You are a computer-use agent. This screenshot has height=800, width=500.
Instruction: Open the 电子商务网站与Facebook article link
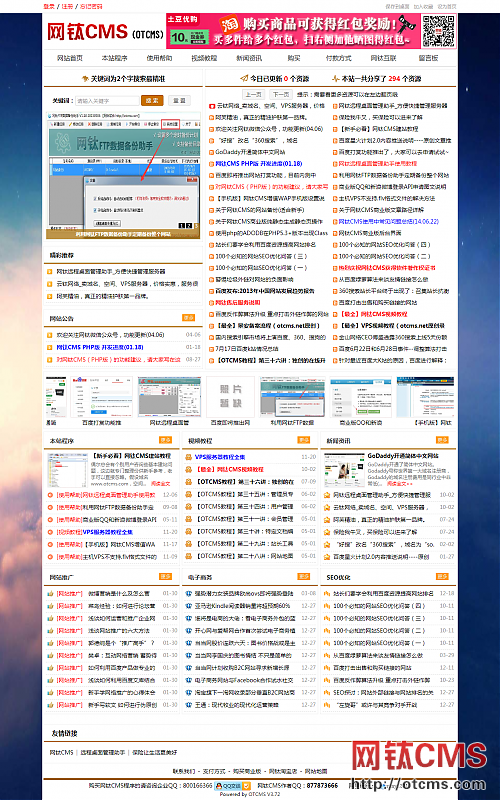coord(244,680)
